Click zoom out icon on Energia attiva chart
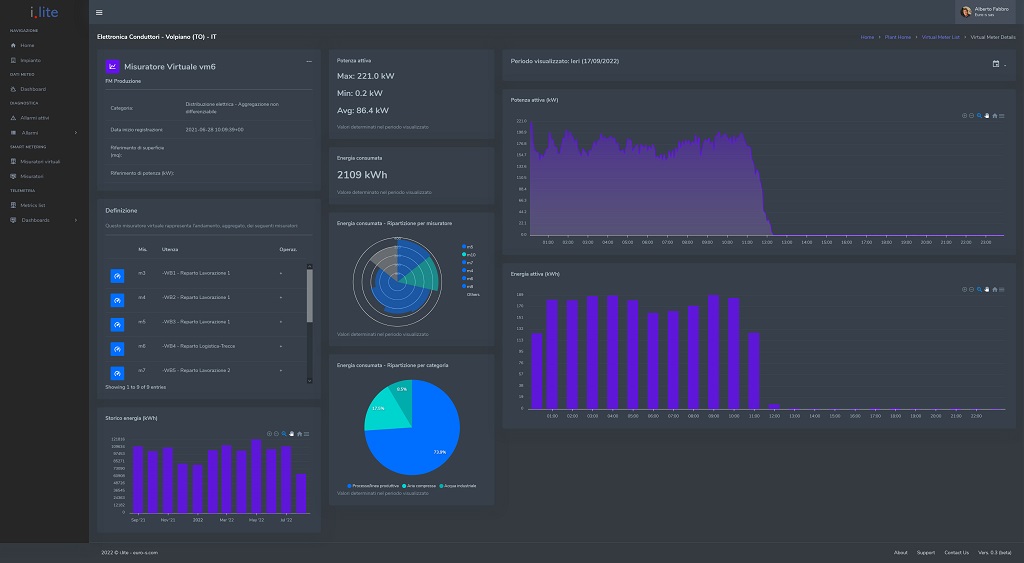Viewport: 1024px width, 563px height. (972, 288)
